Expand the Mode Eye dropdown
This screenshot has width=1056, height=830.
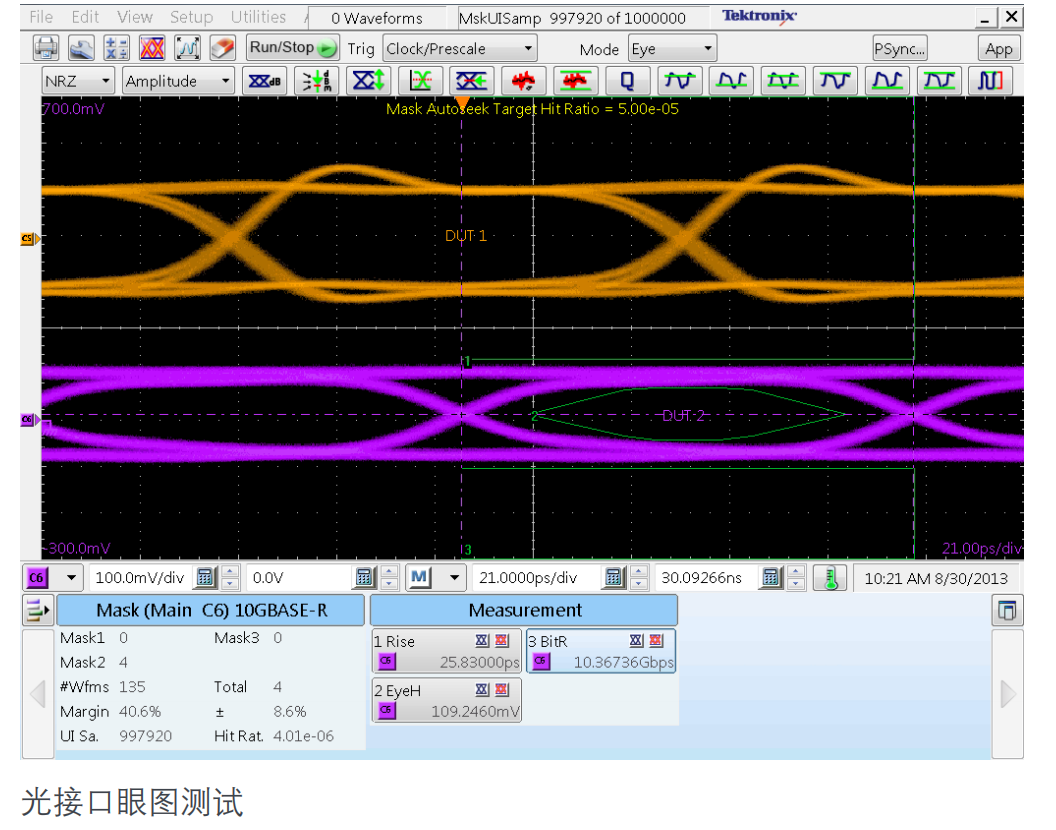pyautogui.click(x=671, y=48)
